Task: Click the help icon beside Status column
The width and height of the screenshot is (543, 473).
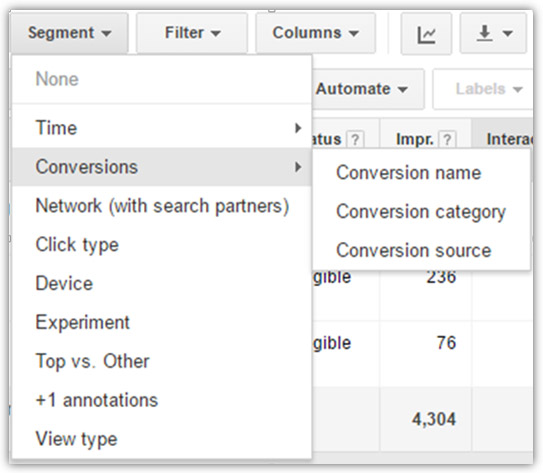Action: (x=355, y=140)
